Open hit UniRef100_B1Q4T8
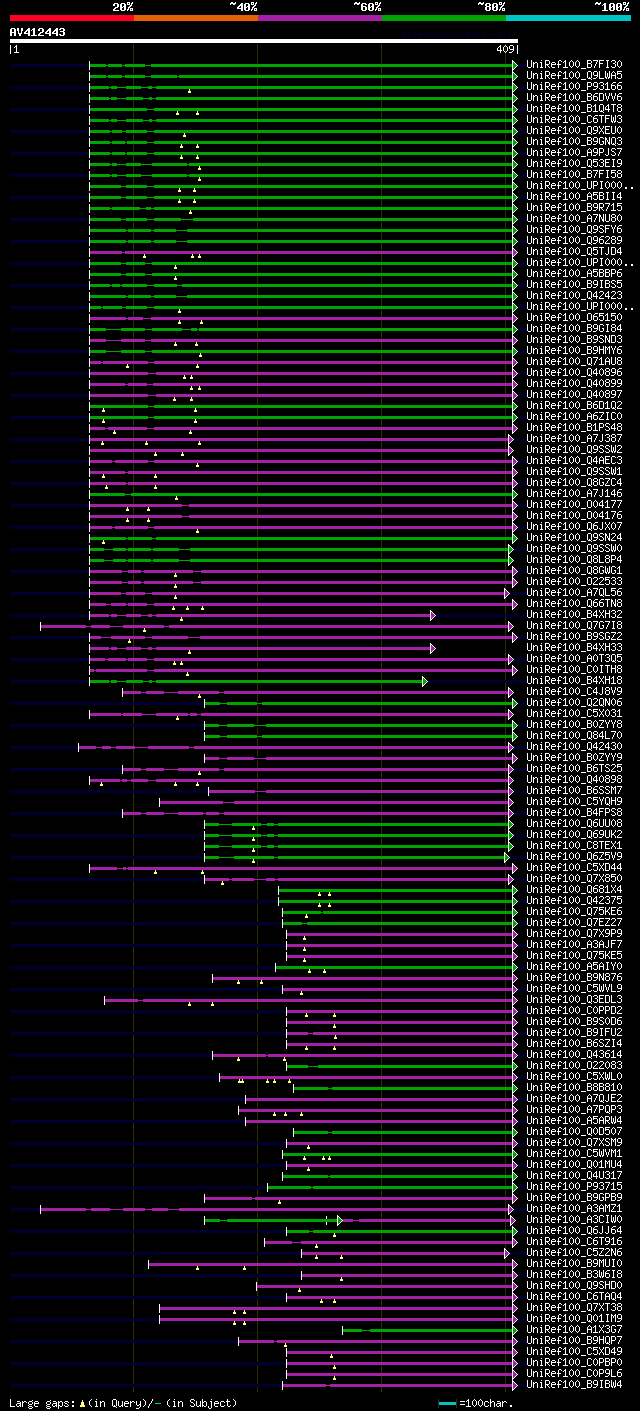Image resolution: width=640 pixels, height=1411 pixels. (x=574, y=108)
